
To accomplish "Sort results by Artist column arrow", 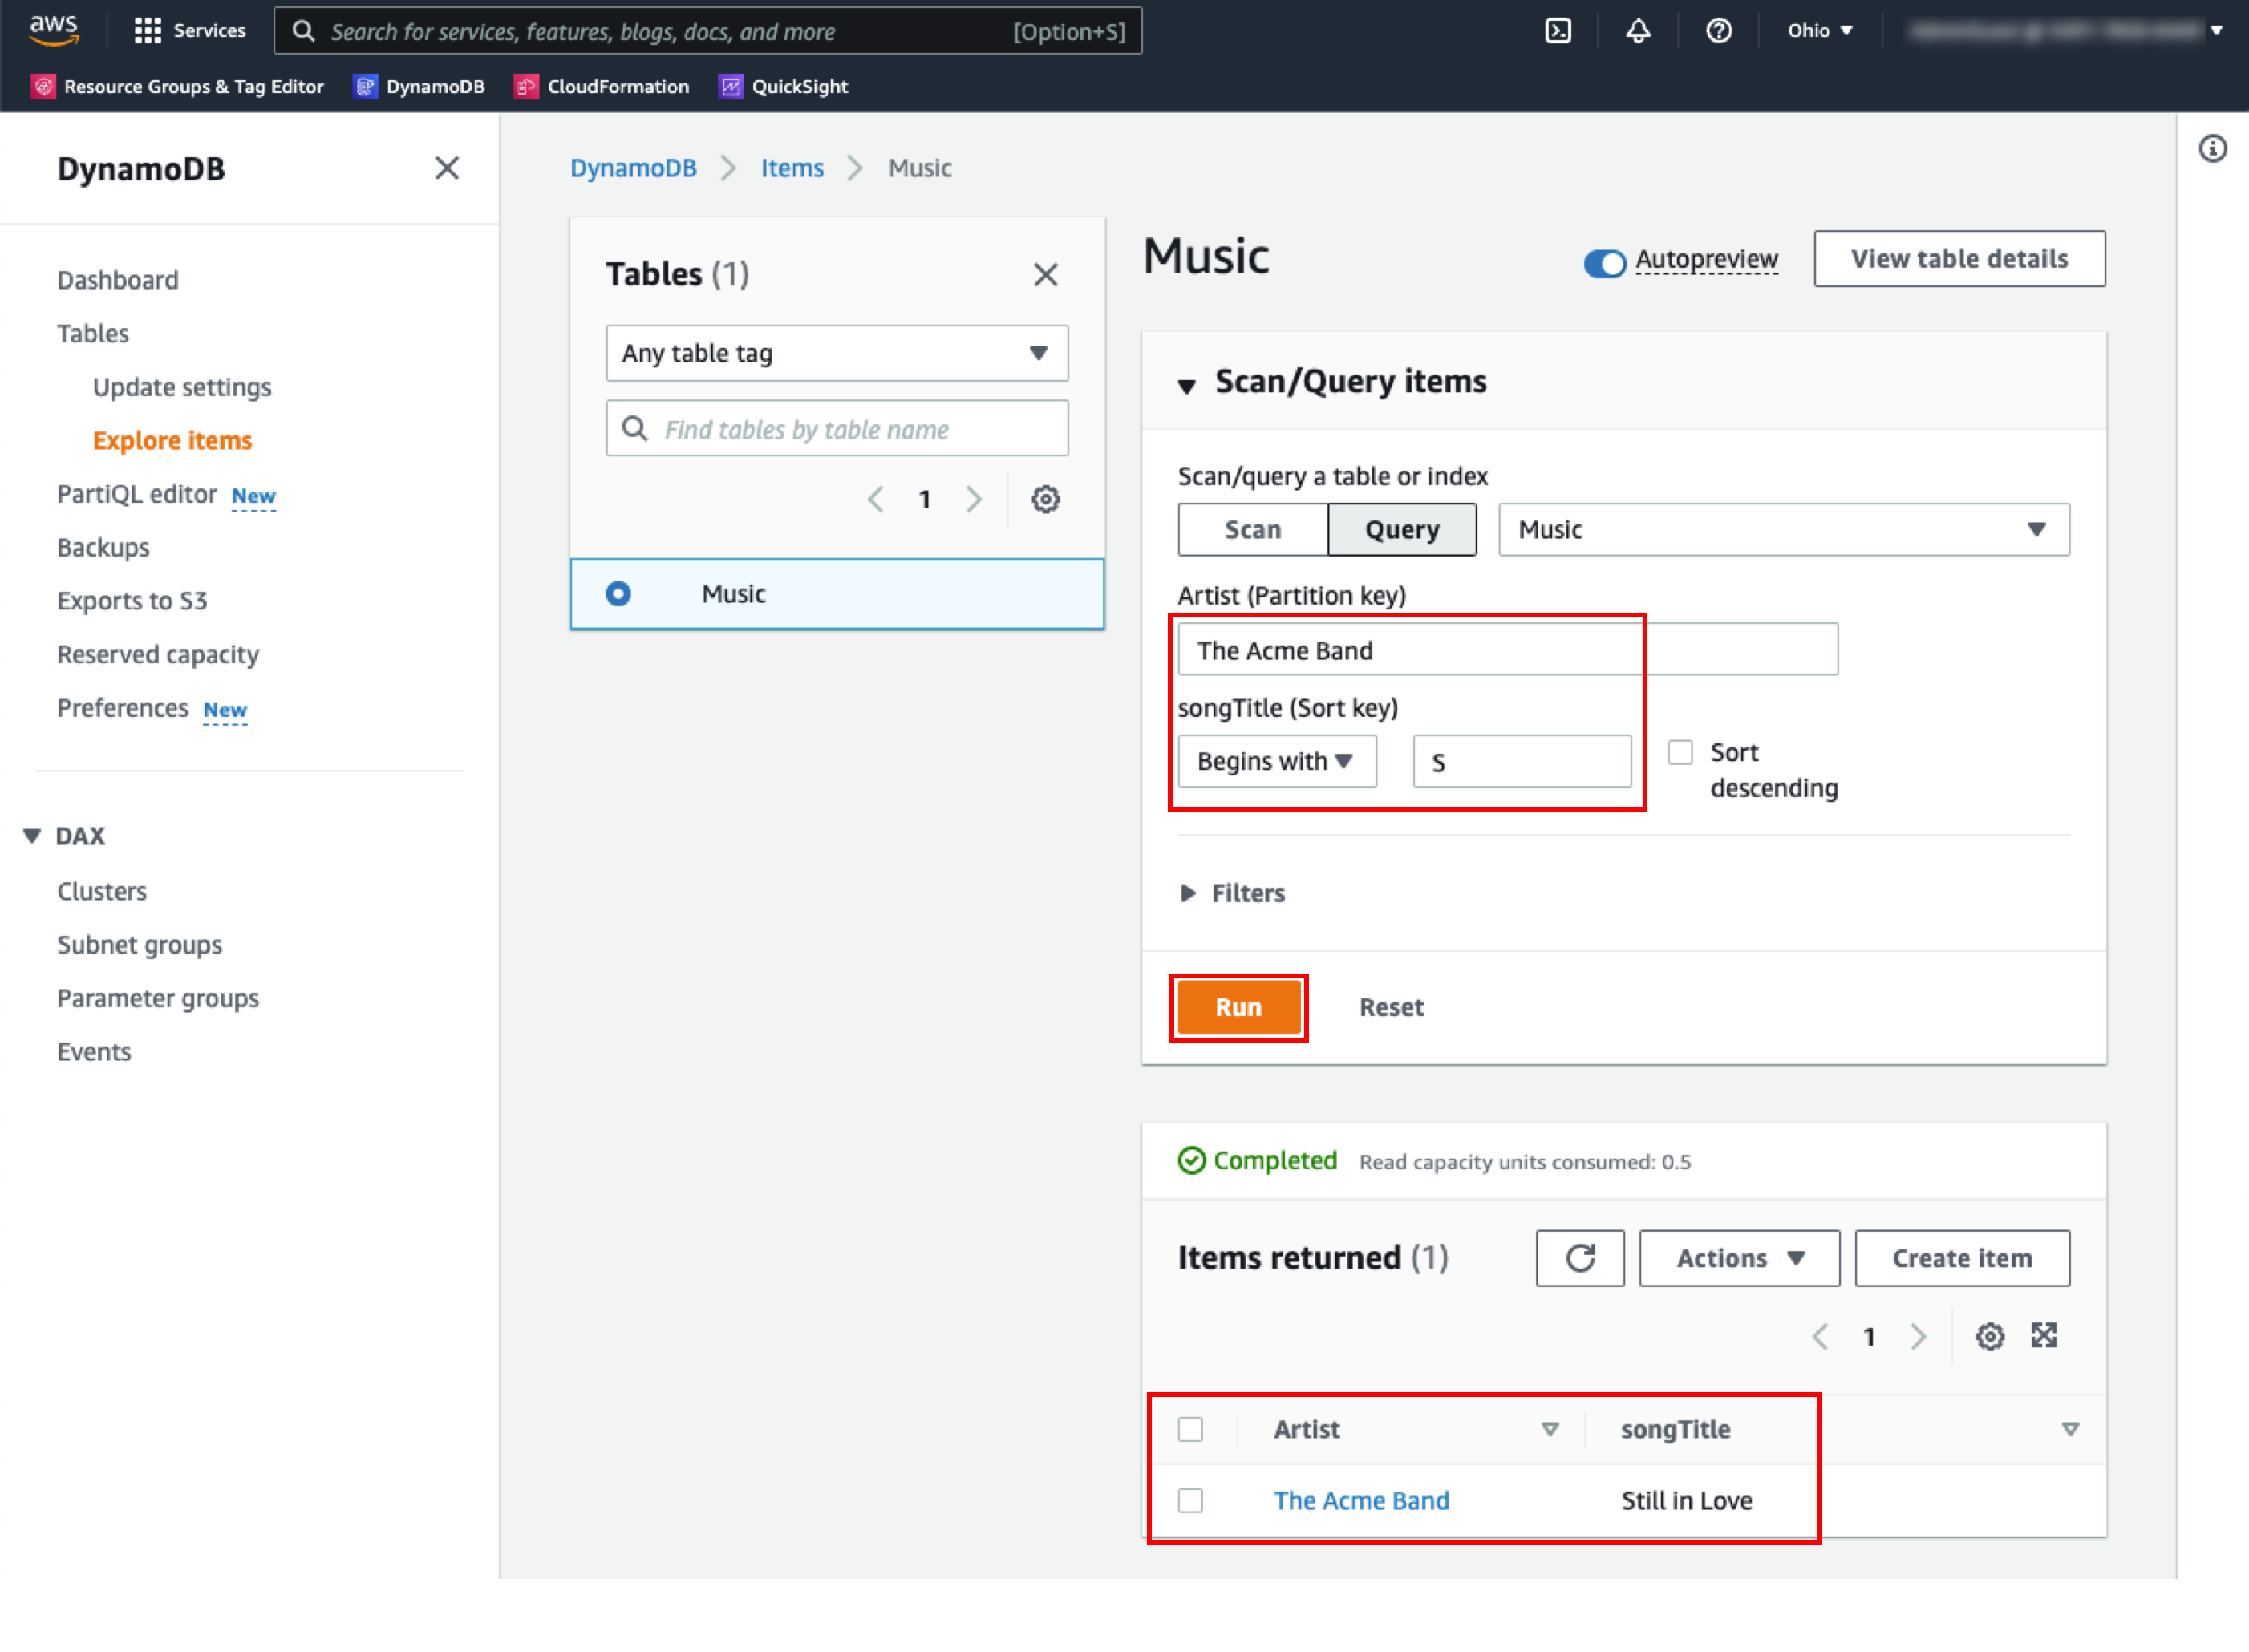I will pos(1550,1430).
